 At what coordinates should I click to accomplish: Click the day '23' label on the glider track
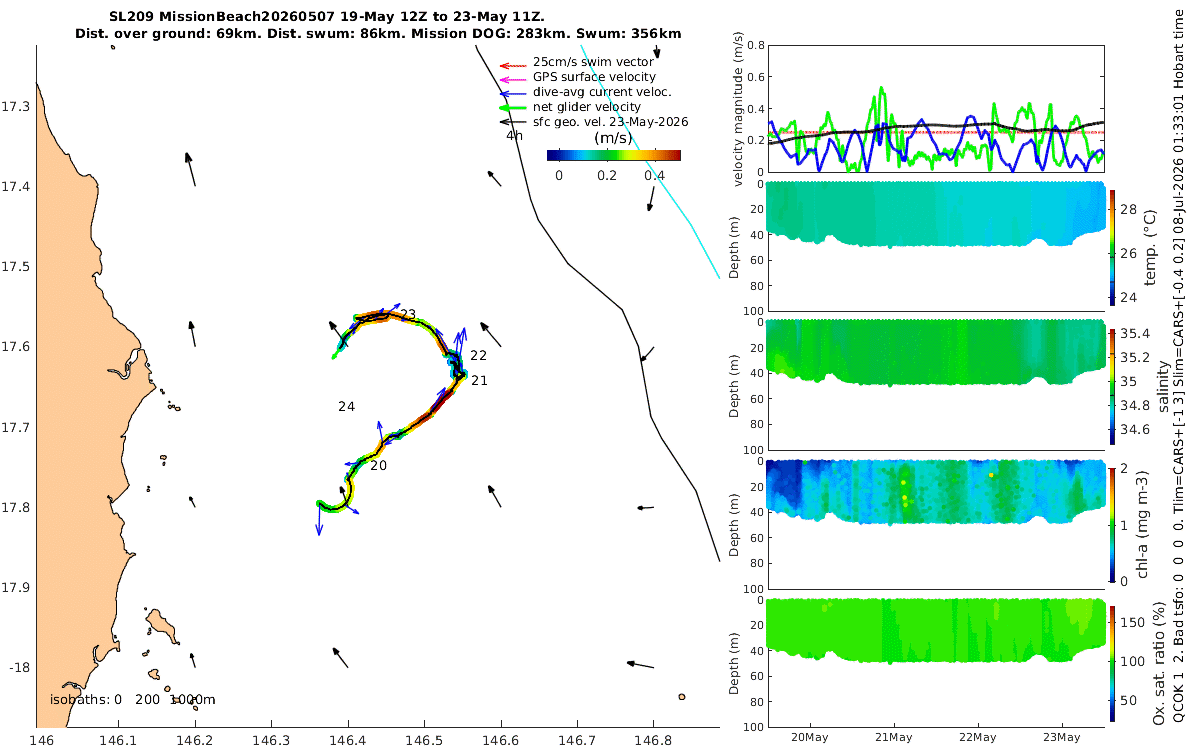click(408, 315)
